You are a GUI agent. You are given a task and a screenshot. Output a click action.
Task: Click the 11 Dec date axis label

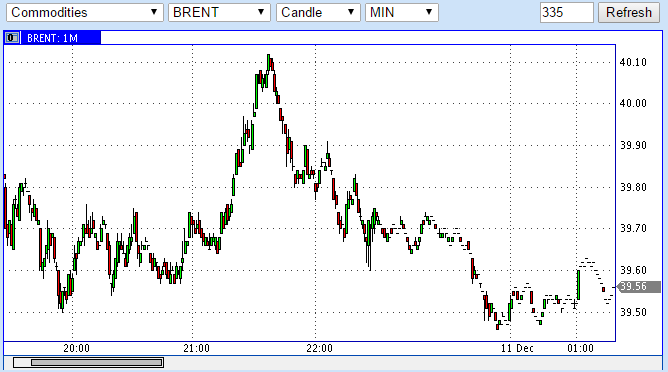coord(517,349)
